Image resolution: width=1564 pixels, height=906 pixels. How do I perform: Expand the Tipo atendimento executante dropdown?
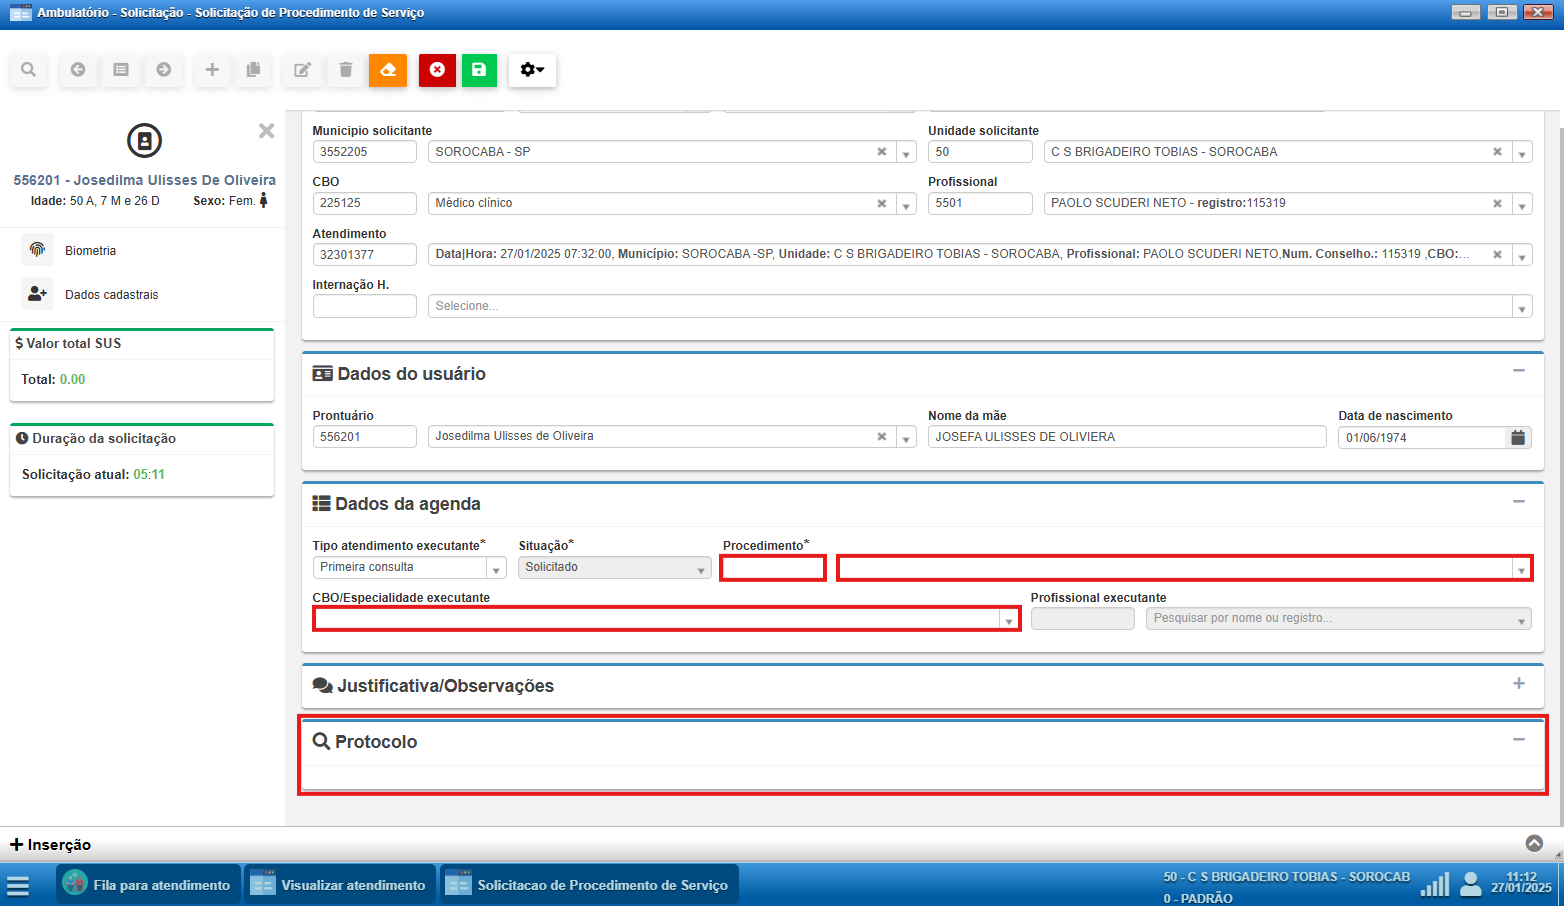click(496, 568)
